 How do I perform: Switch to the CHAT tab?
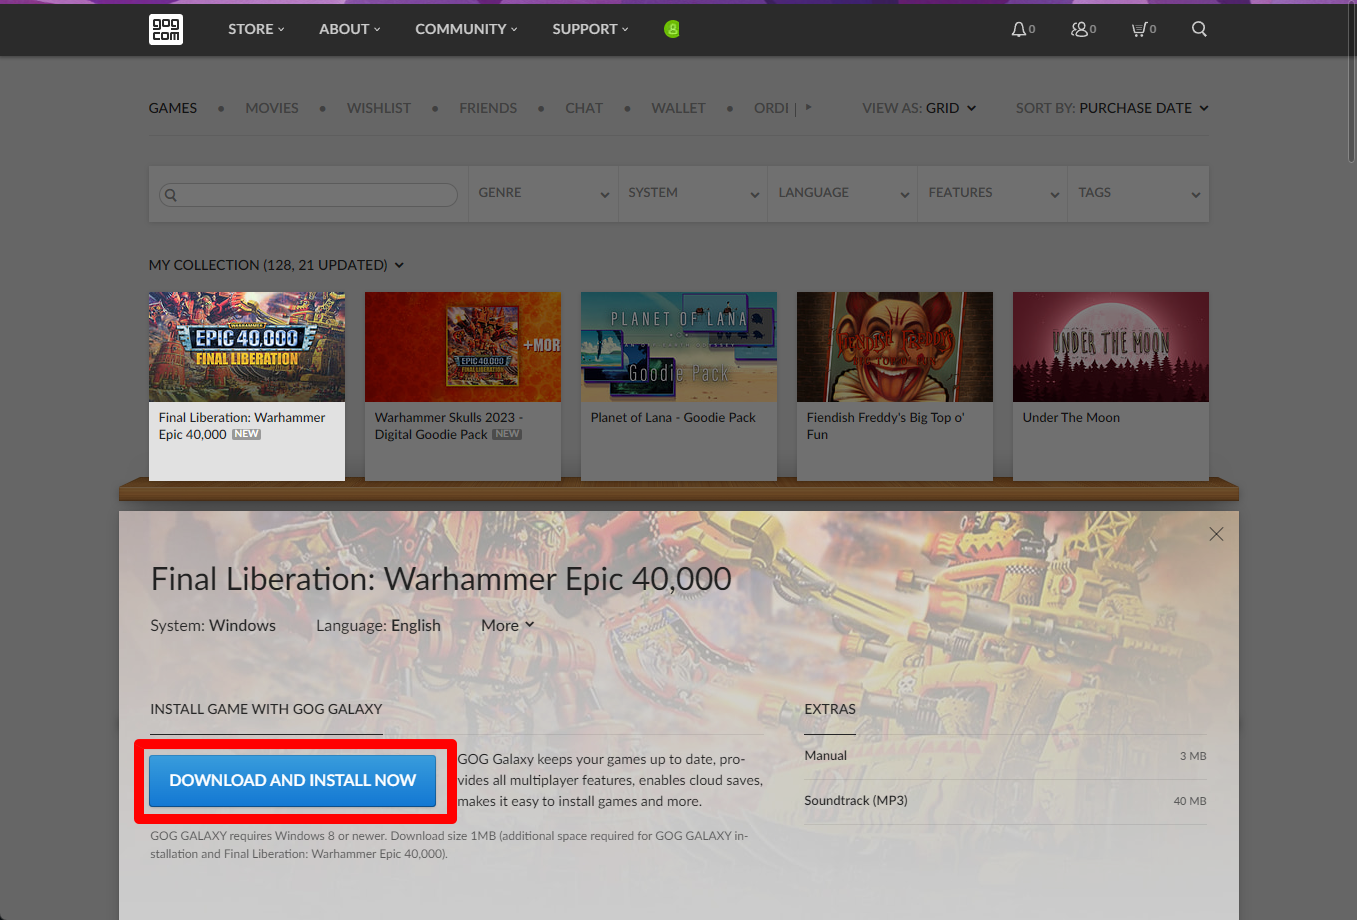pos(584,108)
